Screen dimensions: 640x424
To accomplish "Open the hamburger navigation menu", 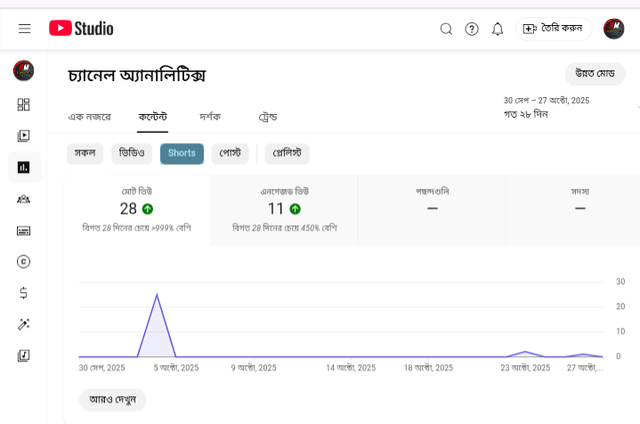I will [x=25, y=29].
